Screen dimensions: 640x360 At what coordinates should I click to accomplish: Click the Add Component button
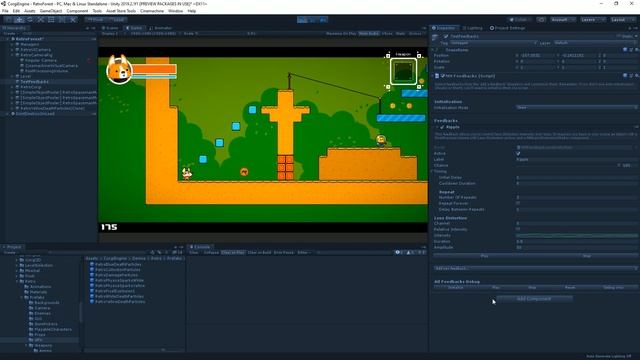(x=534, y=299)
